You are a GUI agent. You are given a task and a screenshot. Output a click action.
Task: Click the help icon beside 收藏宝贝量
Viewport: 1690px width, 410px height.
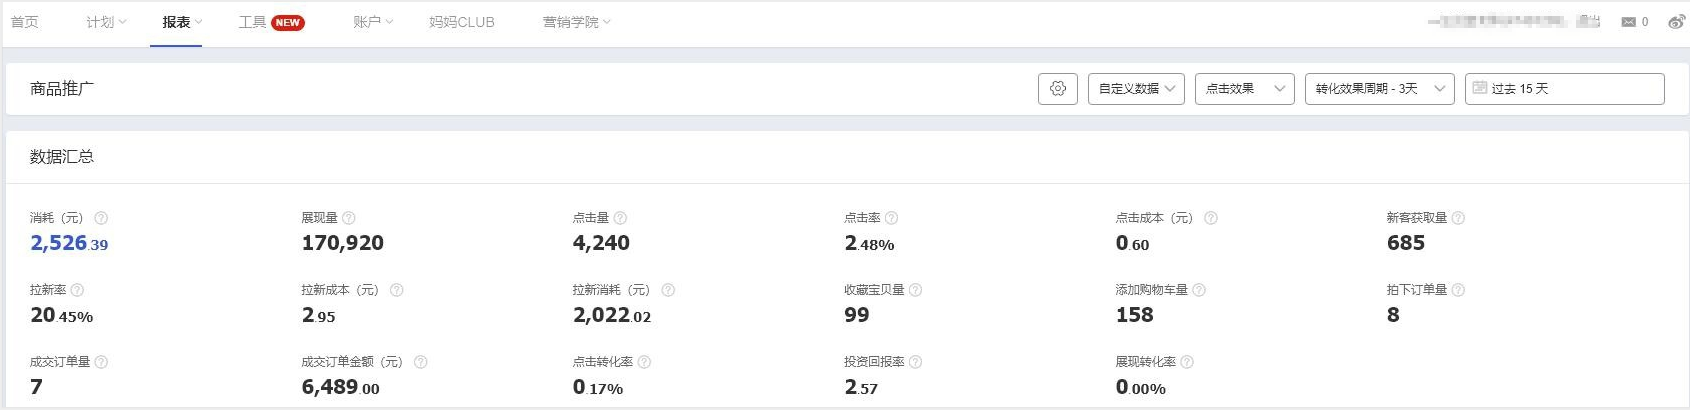(916, 290)
